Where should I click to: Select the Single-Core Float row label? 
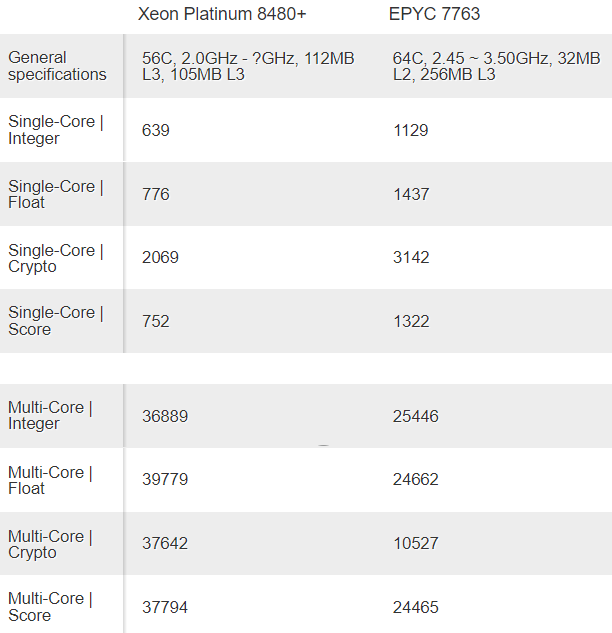(55, 194)
